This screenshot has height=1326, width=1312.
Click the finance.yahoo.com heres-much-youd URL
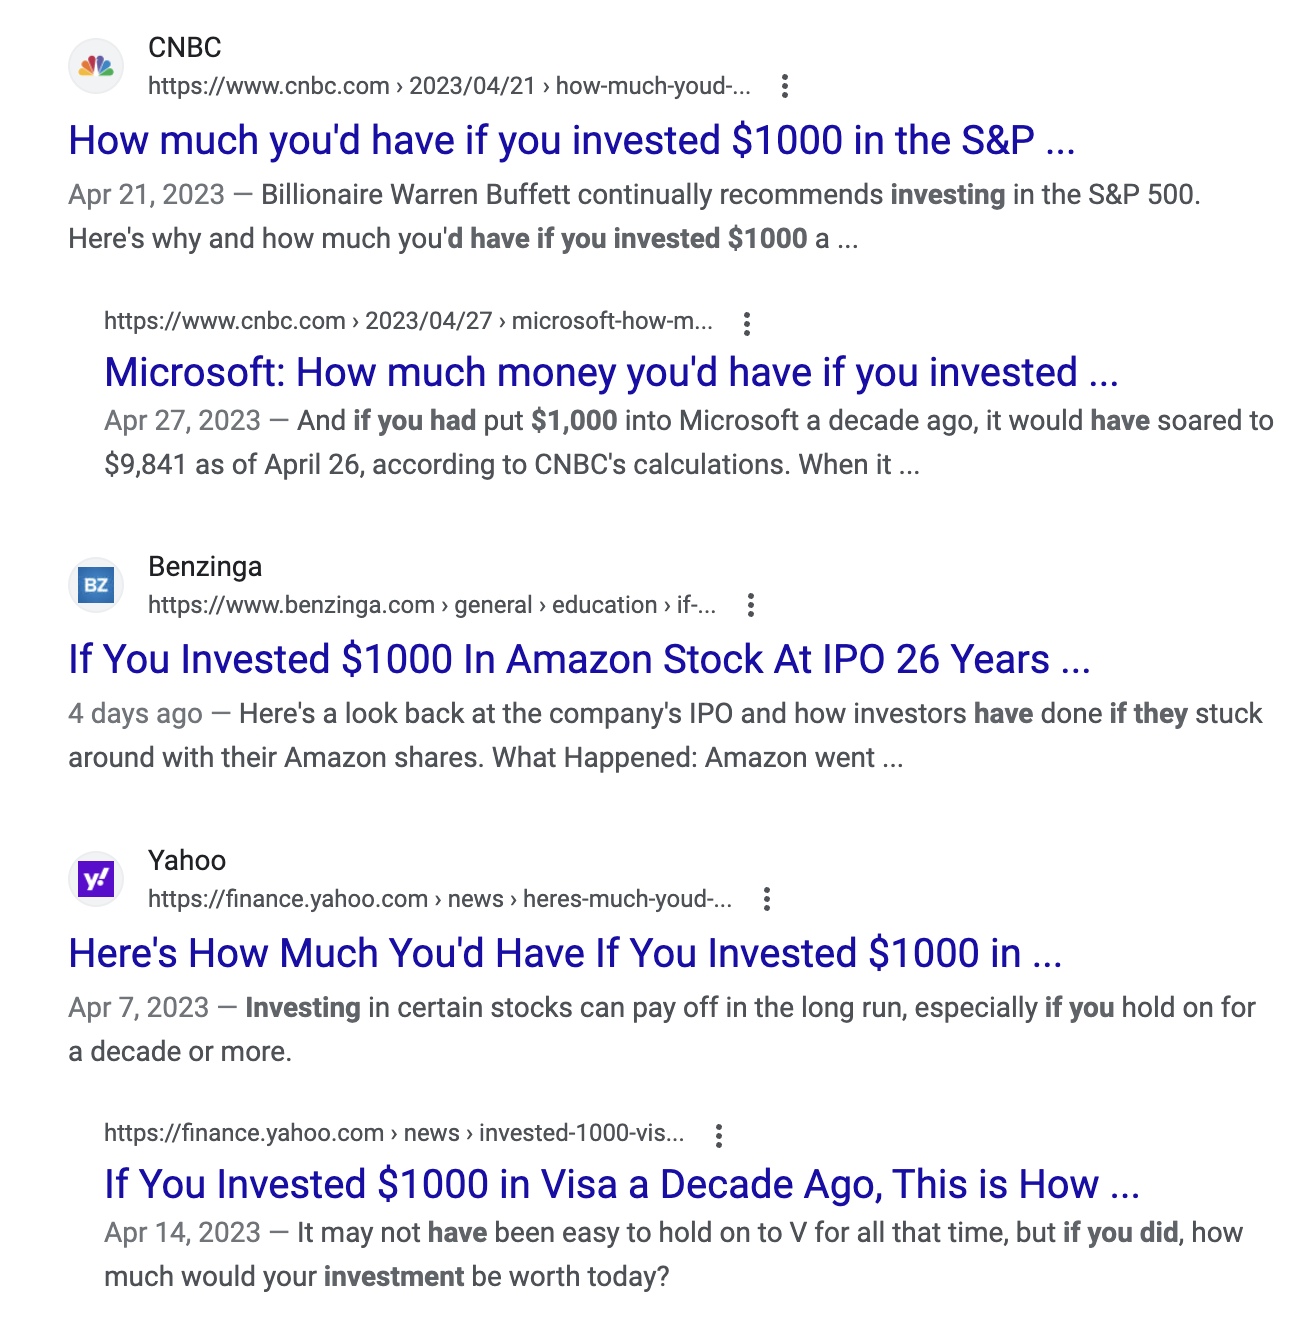tap(439, 899)
